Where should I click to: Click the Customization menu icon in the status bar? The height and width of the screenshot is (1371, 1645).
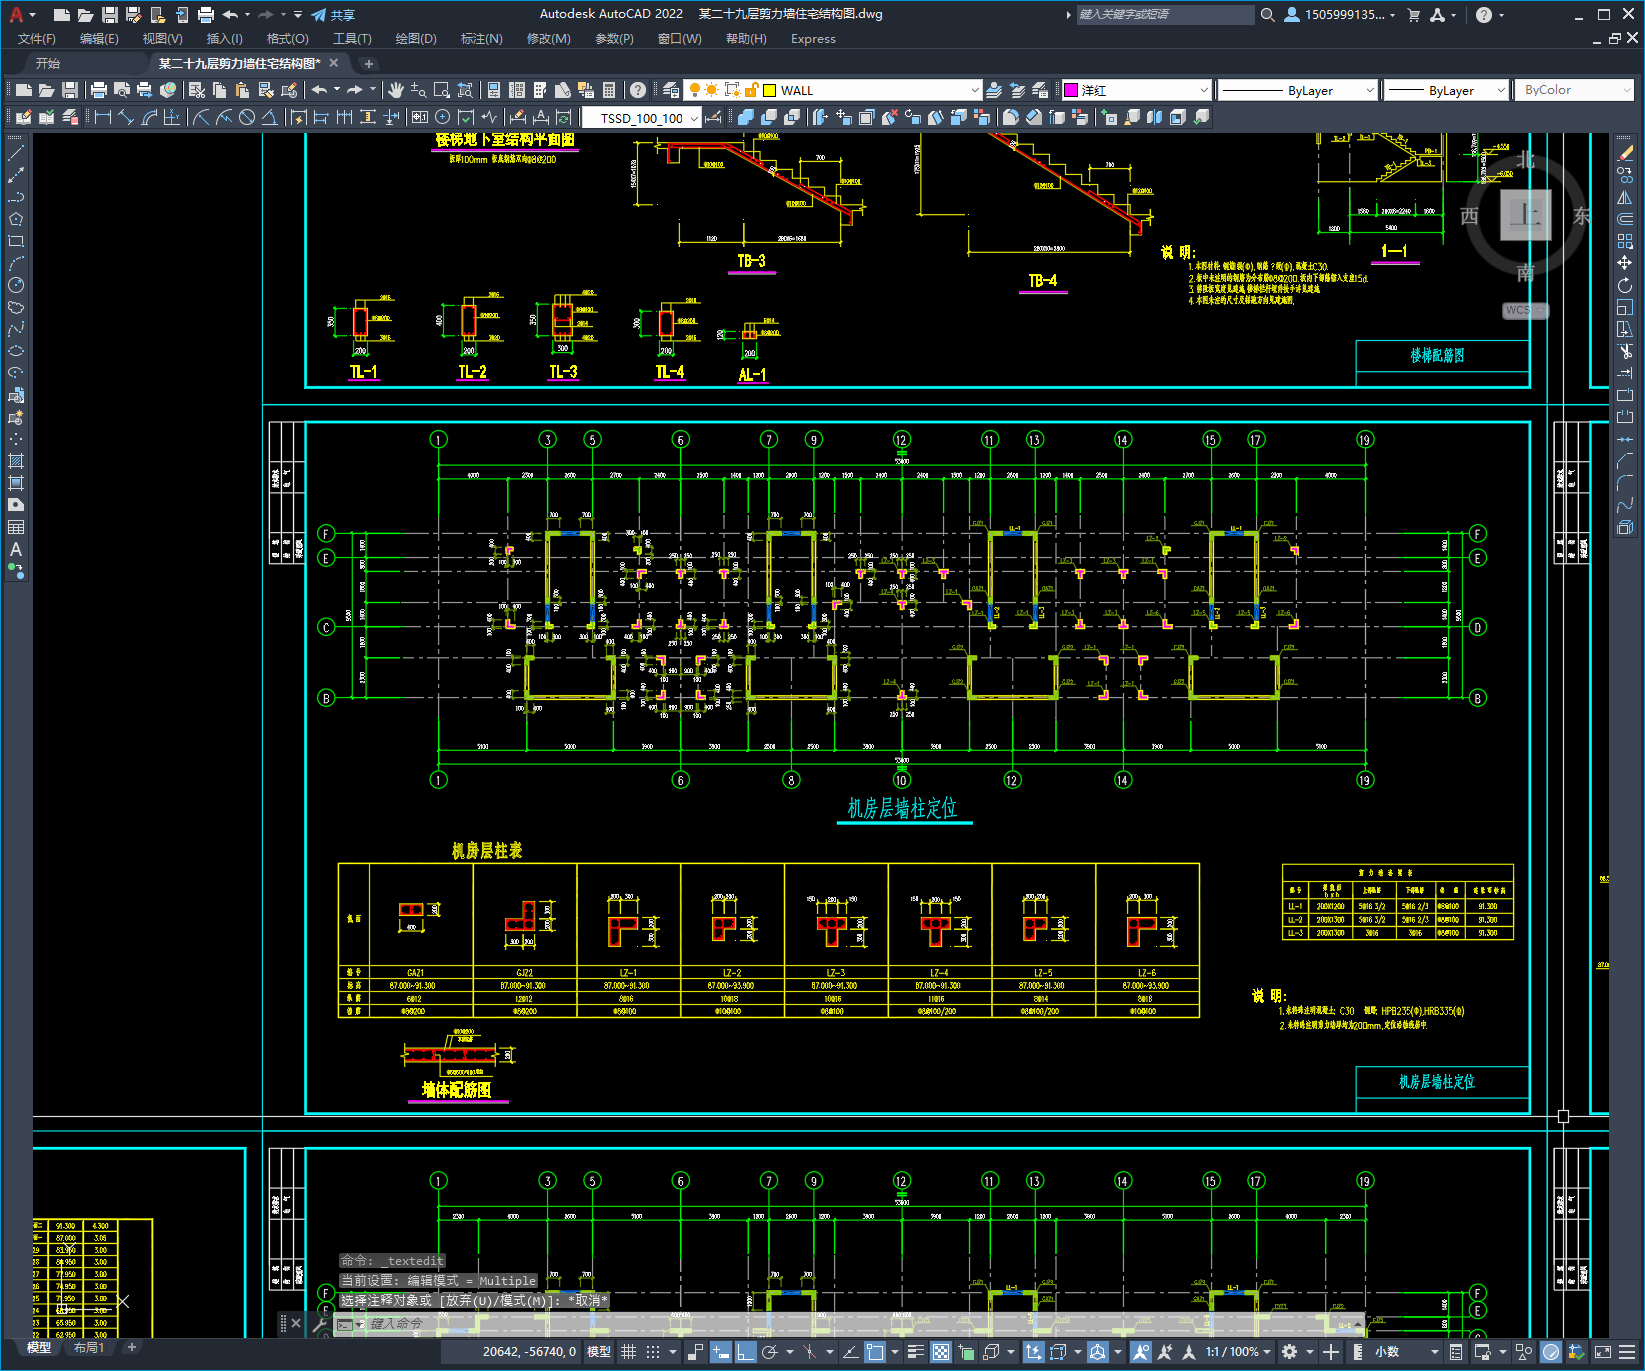coord(1627,1352)
